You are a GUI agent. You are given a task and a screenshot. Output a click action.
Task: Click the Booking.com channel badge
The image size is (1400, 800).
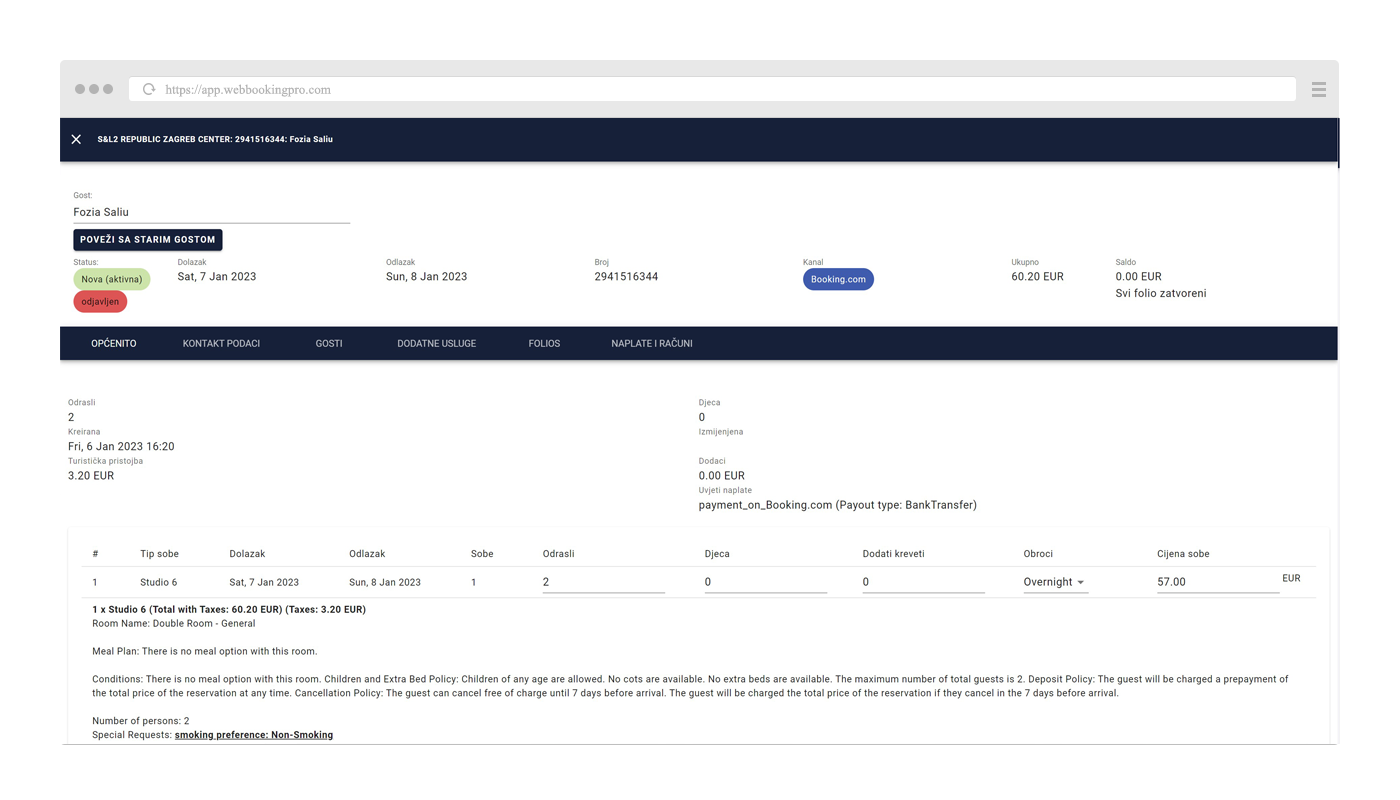(837, 279)
